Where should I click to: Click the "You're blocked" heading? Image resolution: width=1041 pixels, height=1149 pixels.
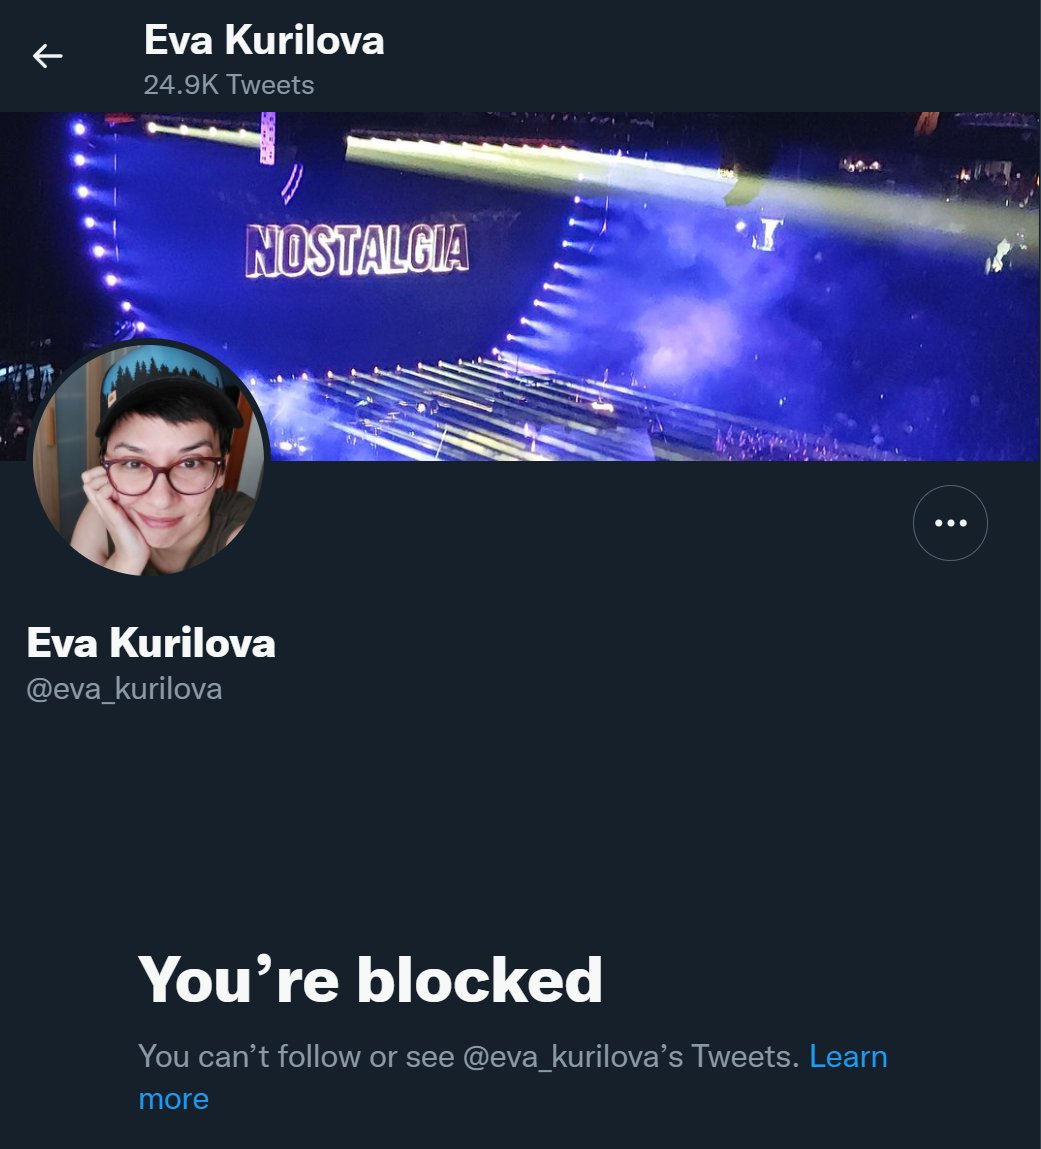pyautogui.click(x=370, y=980)
